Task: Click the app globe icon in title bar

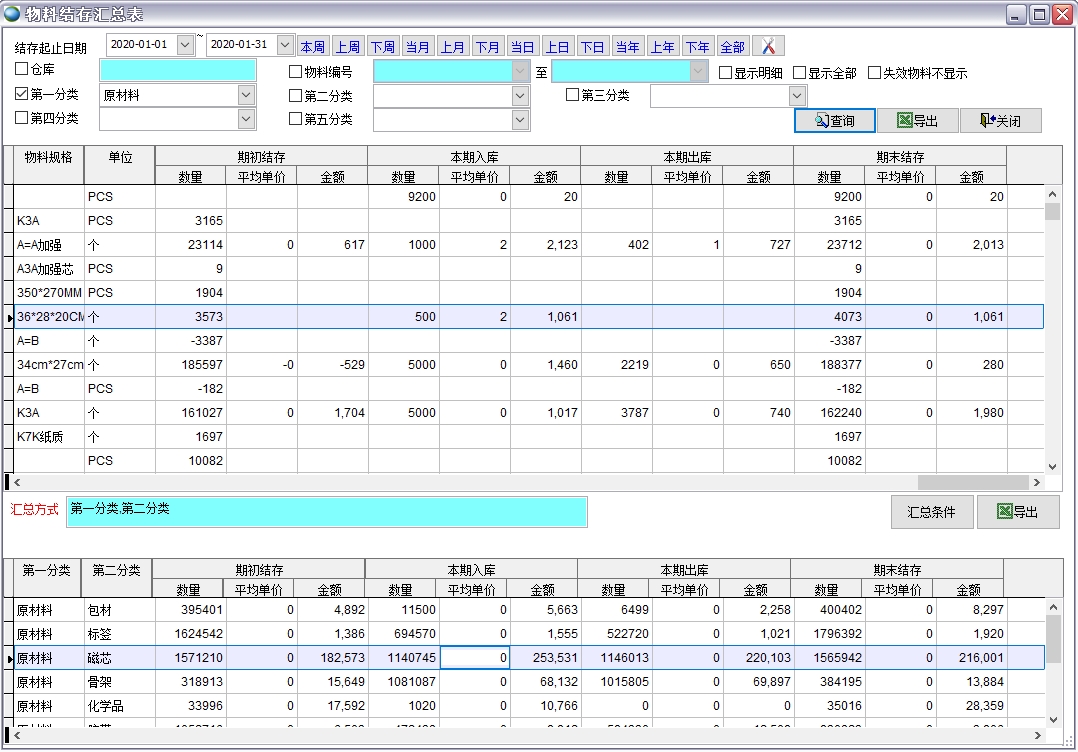Action: 12,13
